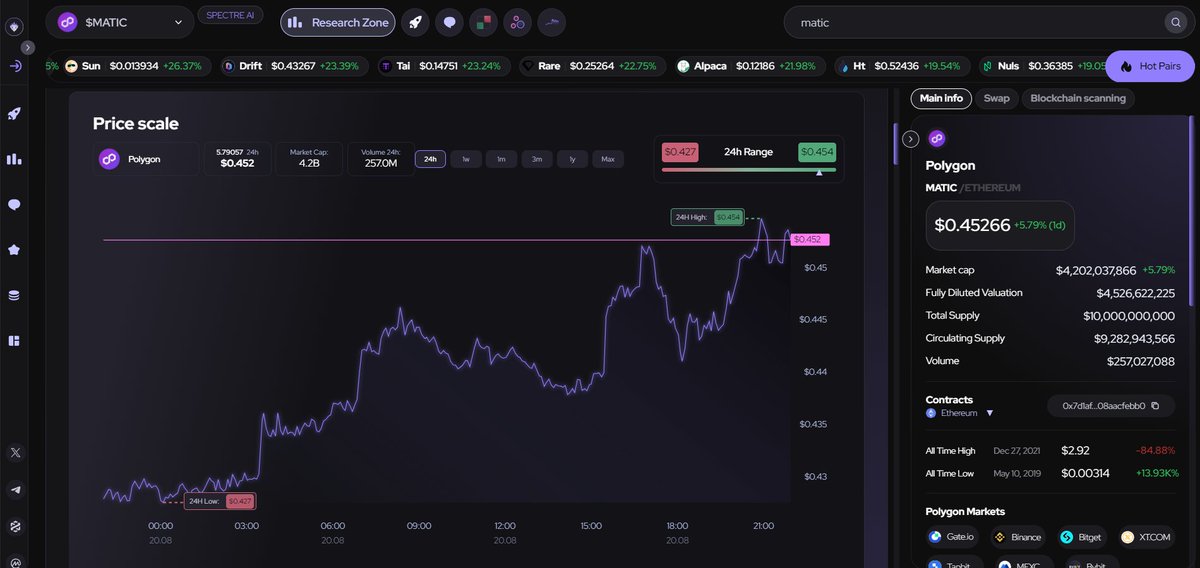
Task: Open the Spectre logo at sidebar top
Action: pos(14,27)
